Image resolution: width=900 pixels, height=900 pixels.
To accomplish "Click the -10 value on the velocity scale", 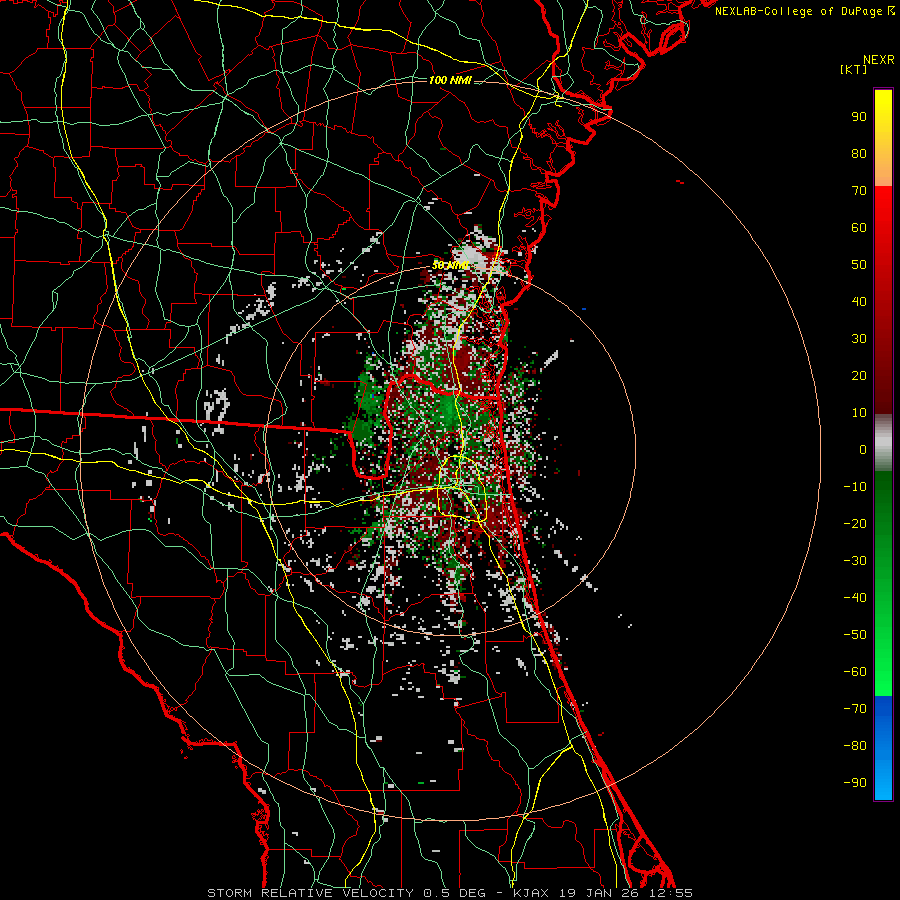I will [x=855, y=487].
